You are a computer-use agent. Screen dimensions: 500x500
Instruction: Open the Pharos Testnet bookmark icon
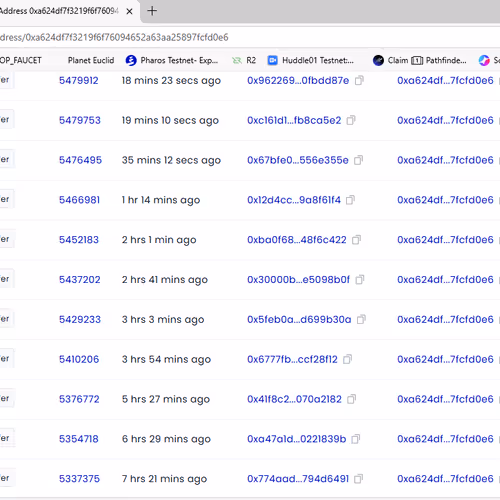pyautogui.click(x=131, y=60)
